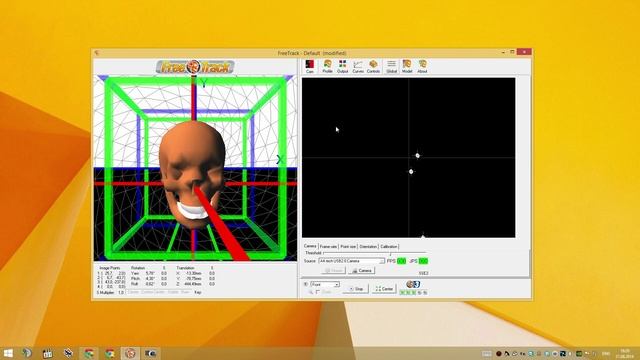The width and height of the screenshot is (640, 360).
Task: Click the magnifier zoom icon
Action: [311, 292]
